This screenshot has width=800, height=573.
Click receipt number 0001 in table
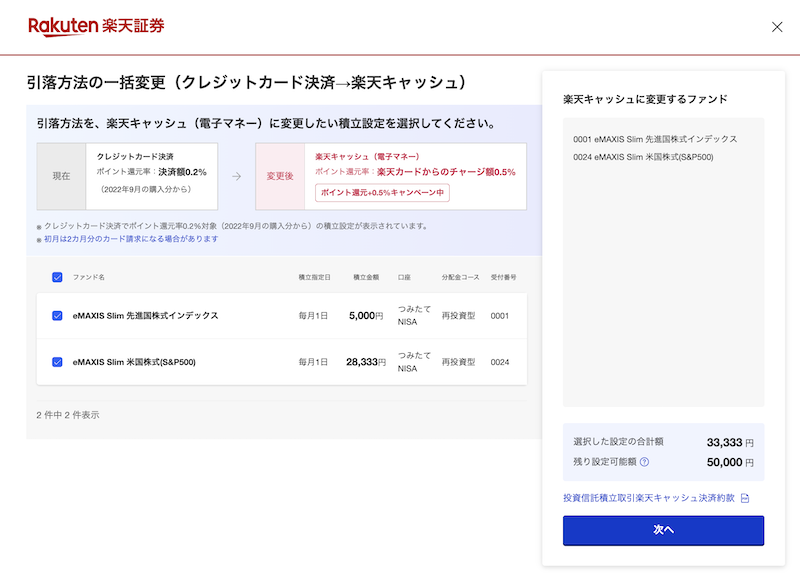click(x=499, y=316)
